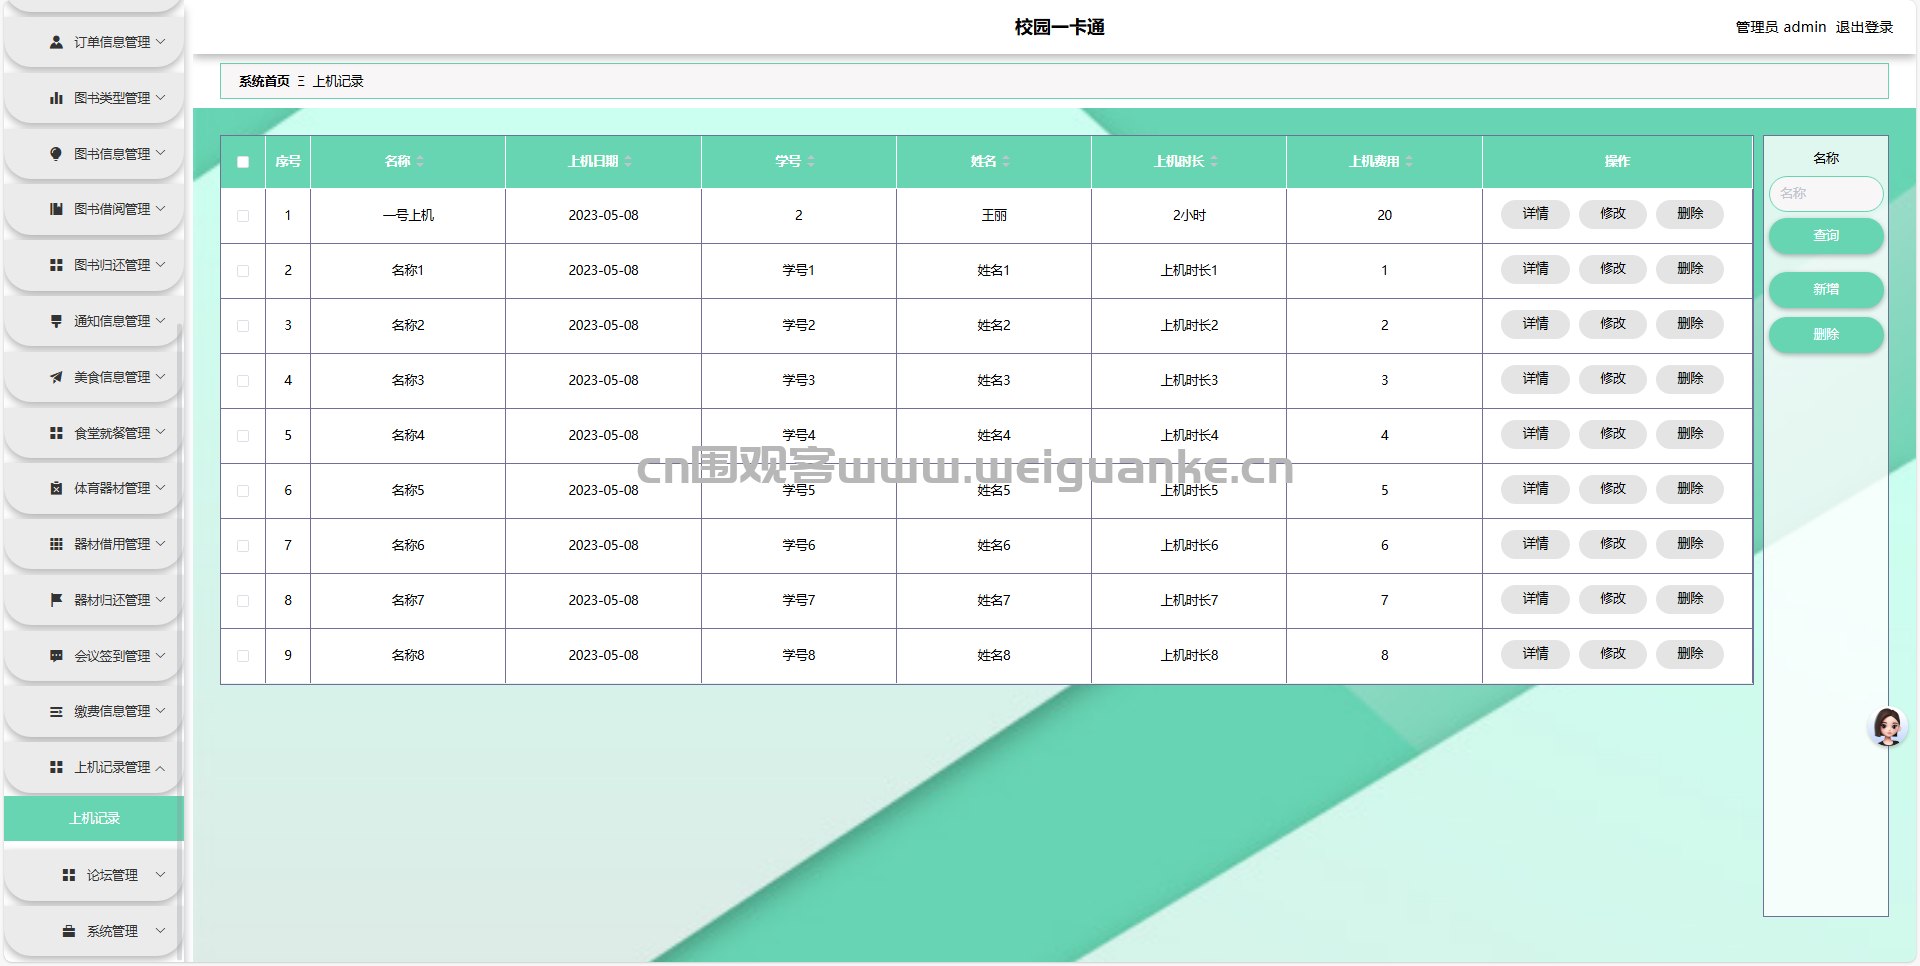
Task: Sort by 上机日期 column arrows
Action: [628, 161]
